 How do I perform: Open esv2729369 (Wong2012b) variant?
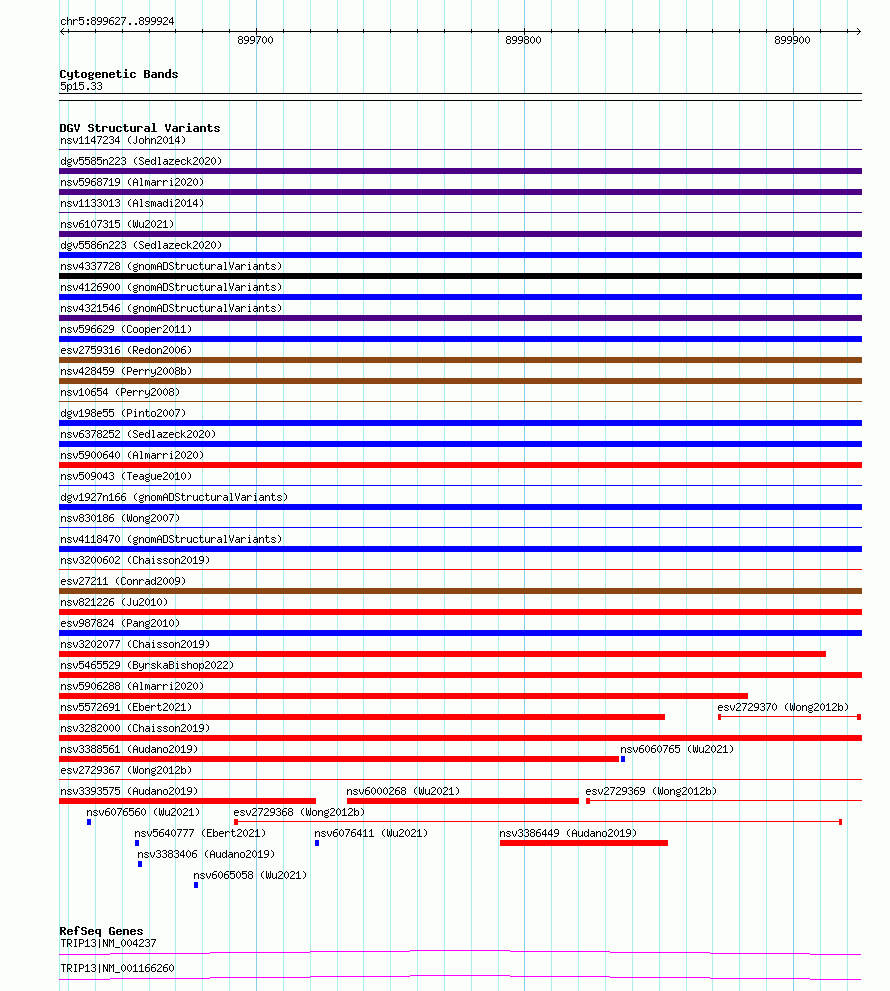coord(651,791)
